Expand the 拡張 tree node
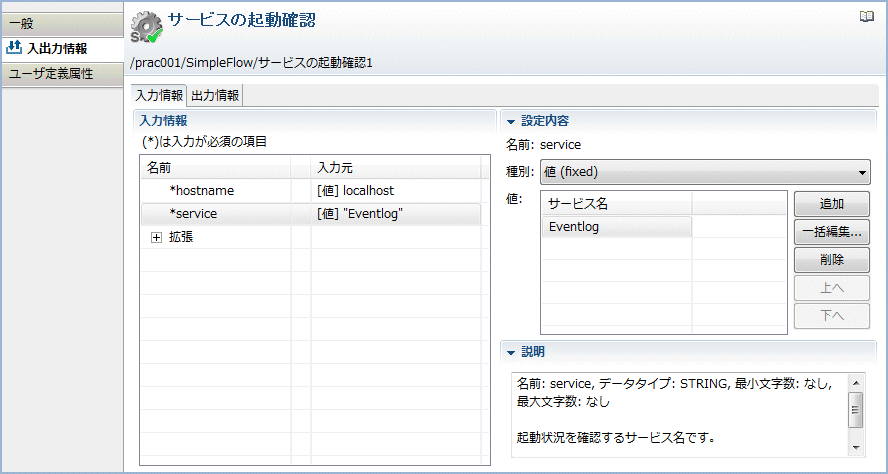Screen dimensions: 888x474 [156, 238]
